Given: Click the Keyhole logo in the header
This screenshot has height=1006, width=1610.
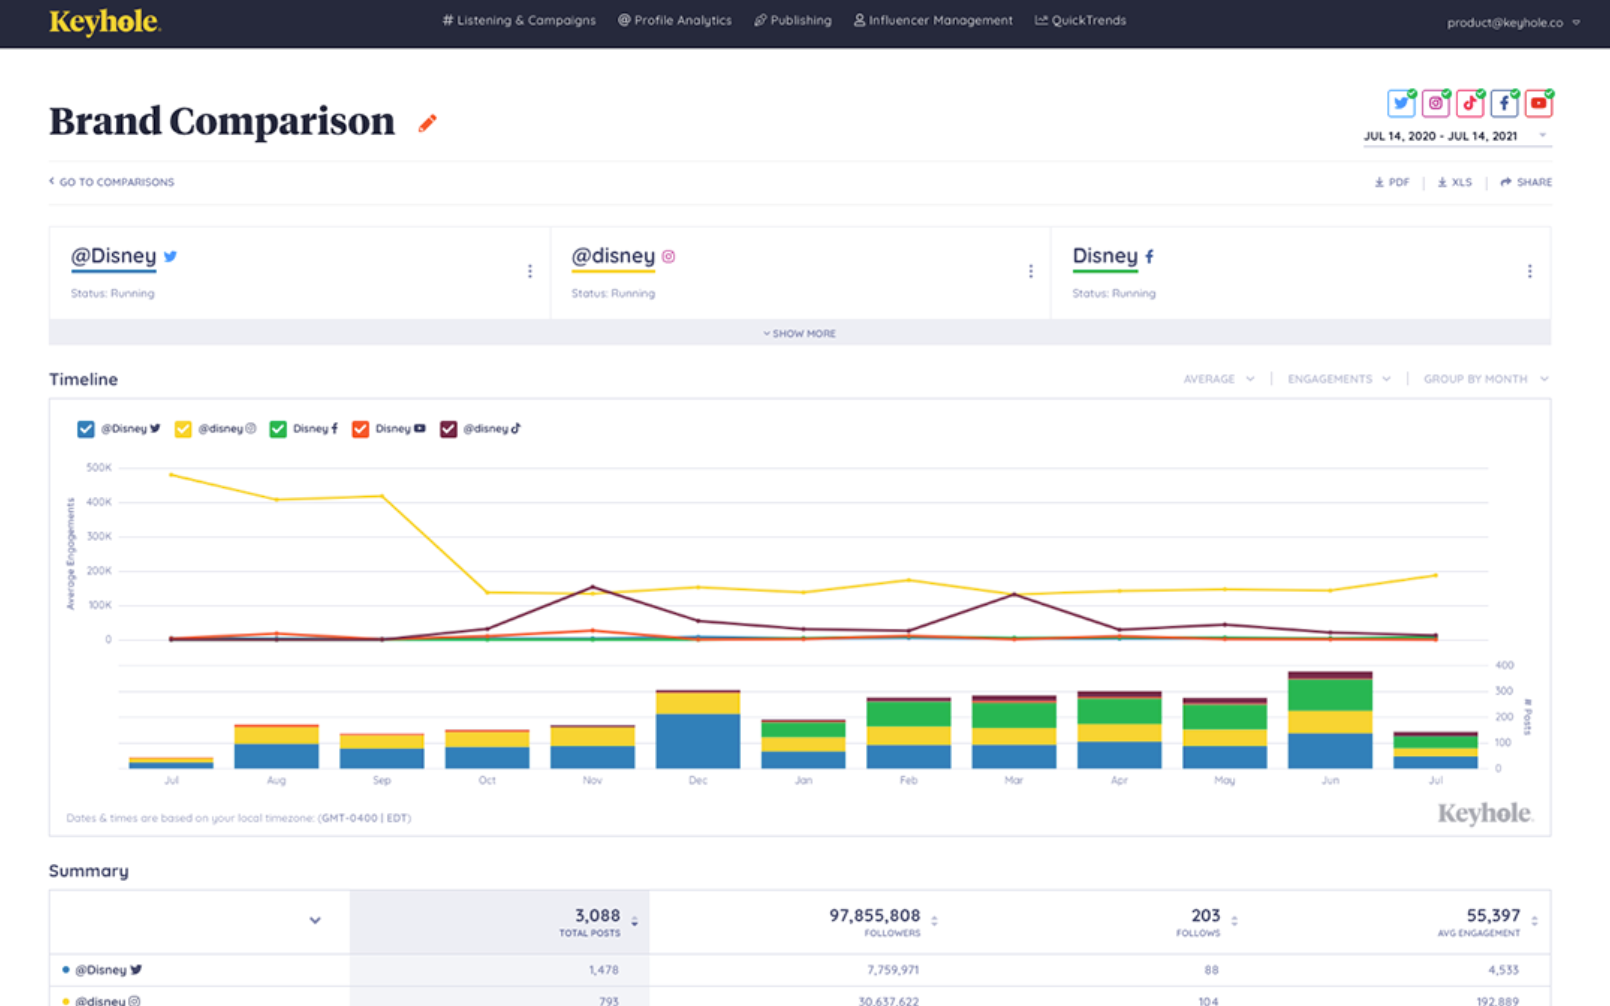Looking at the screenshot, I should [105, 21].
